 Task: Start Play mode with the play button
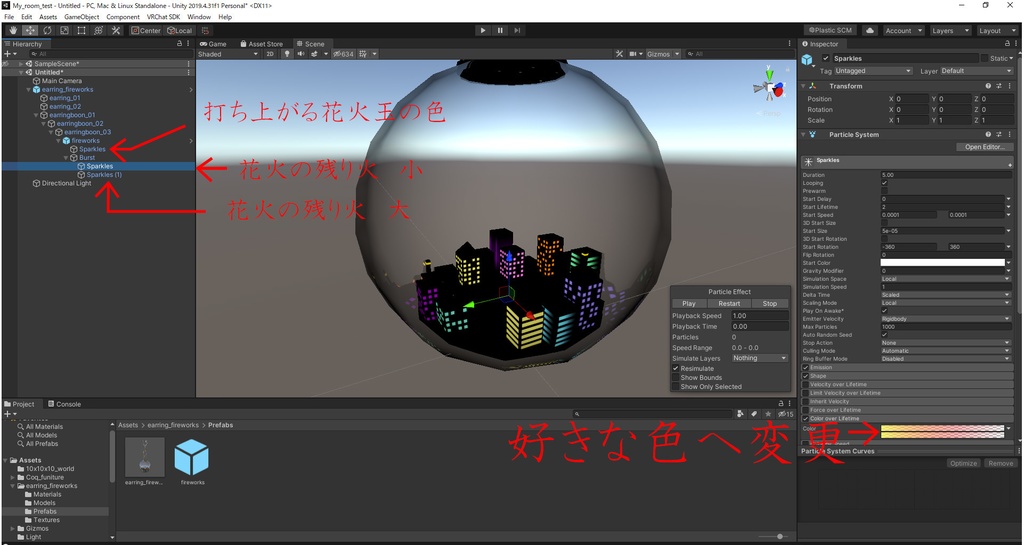[483, 31]
